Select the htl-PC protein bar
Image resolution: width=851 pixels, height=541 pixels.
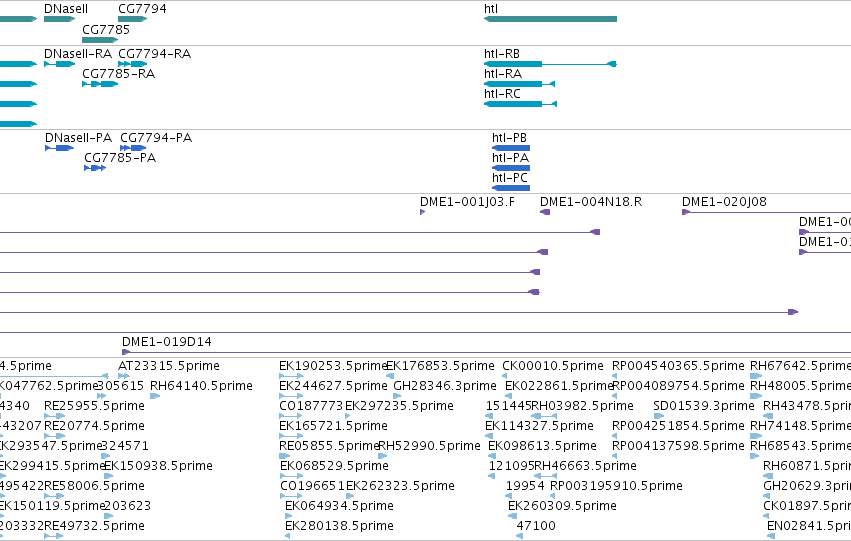pyautogui.click(x=511, y=188)
